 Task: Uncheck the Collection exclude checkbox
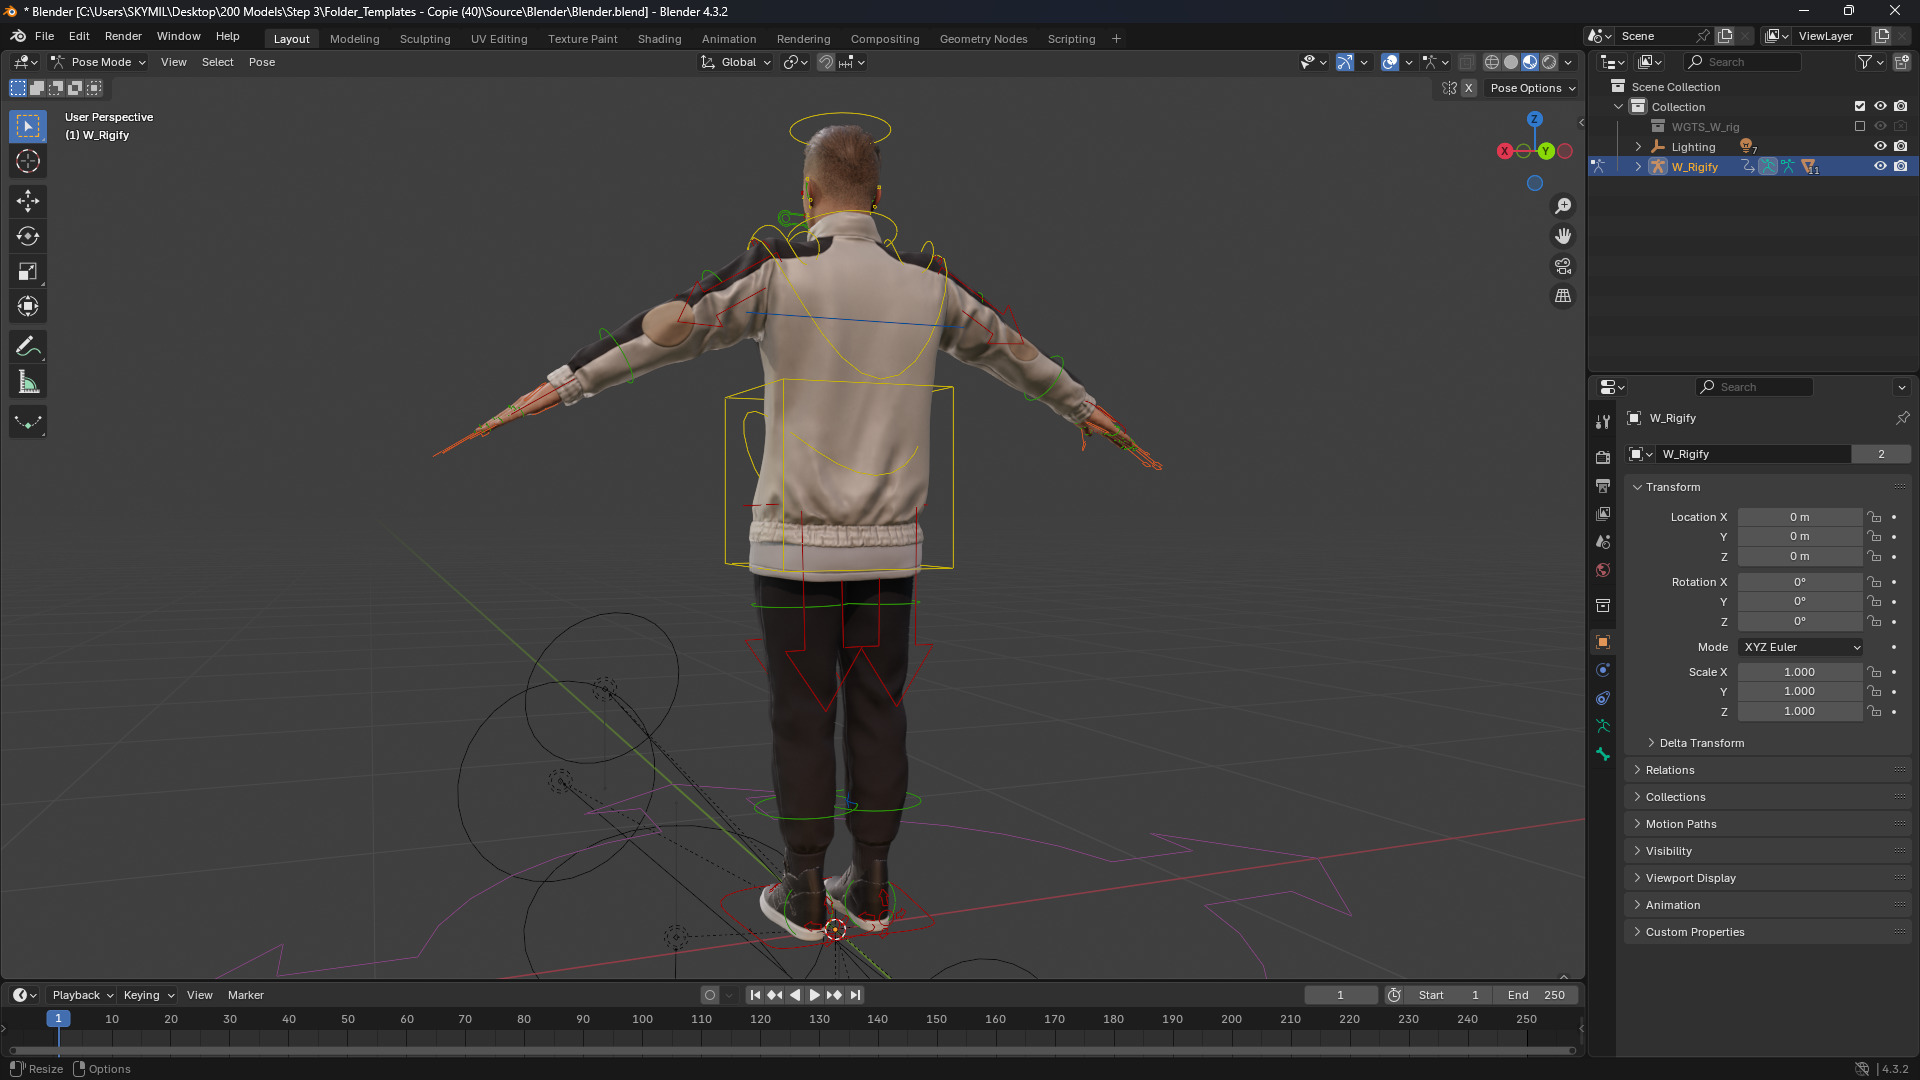click(1860, 106)
